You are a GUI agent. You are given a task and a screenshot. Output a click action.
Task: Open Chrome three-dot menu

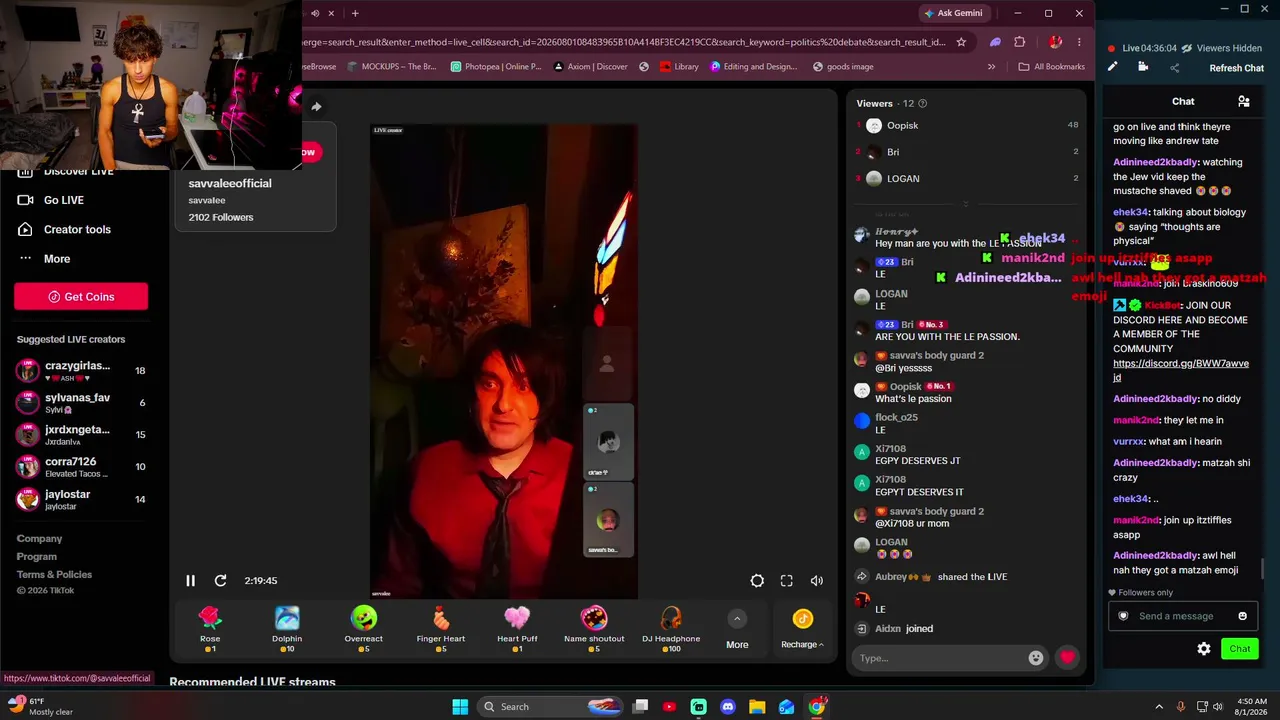point(1079,42)
